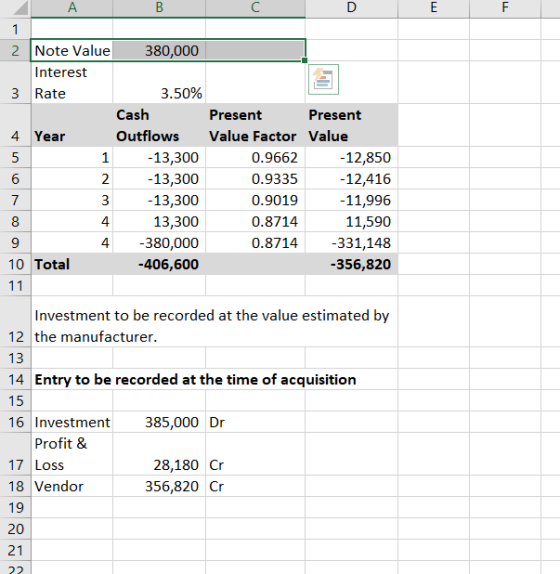
Task: Select row 20 header
Action: (x=15, y=529)
